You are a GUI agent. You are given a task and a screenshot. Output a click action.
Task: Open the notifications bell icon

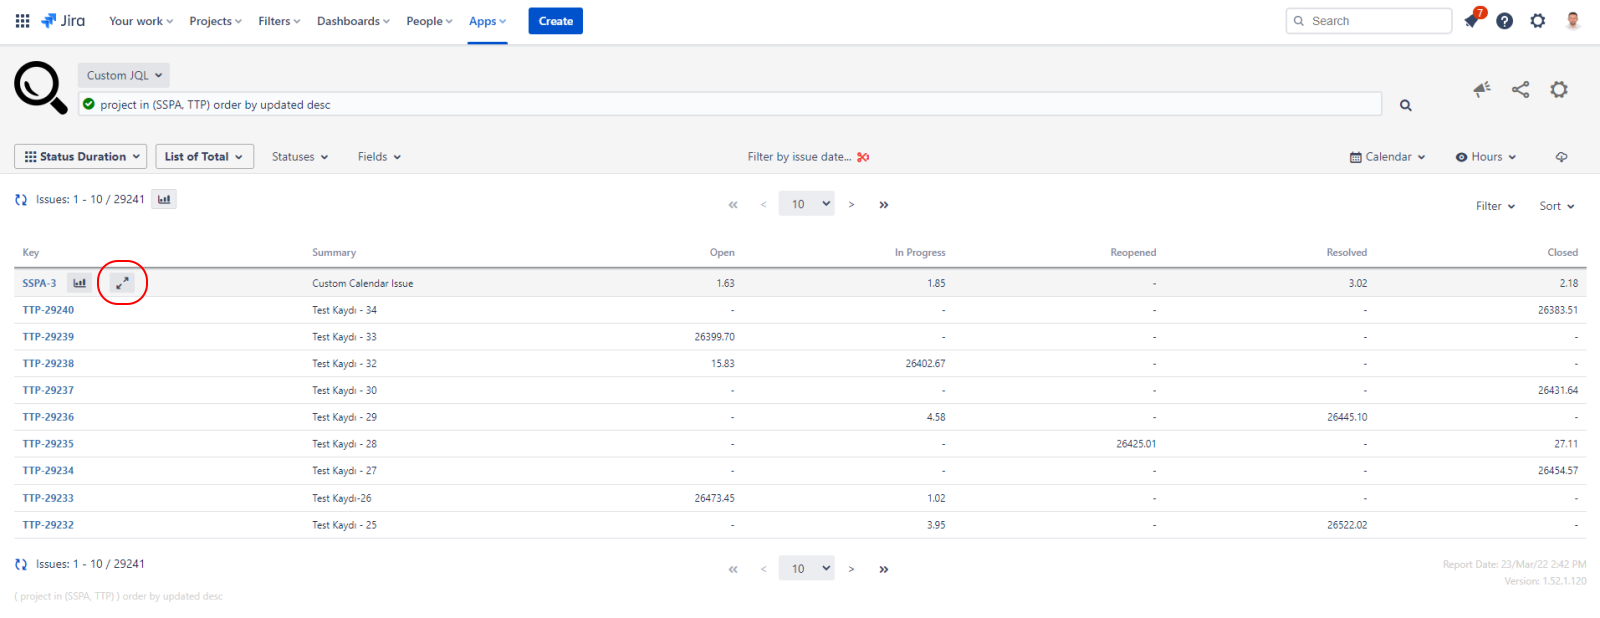(1471, 21)
